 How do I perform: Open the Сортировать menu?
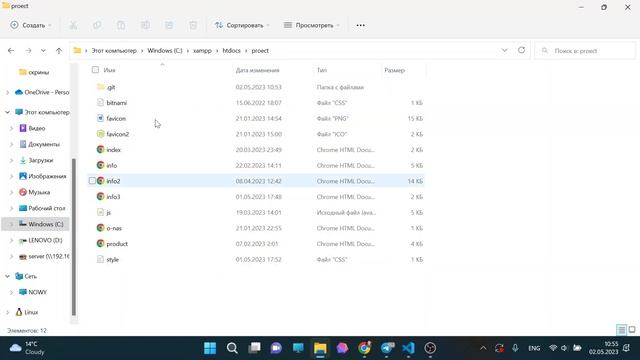(x=242, y=25)
